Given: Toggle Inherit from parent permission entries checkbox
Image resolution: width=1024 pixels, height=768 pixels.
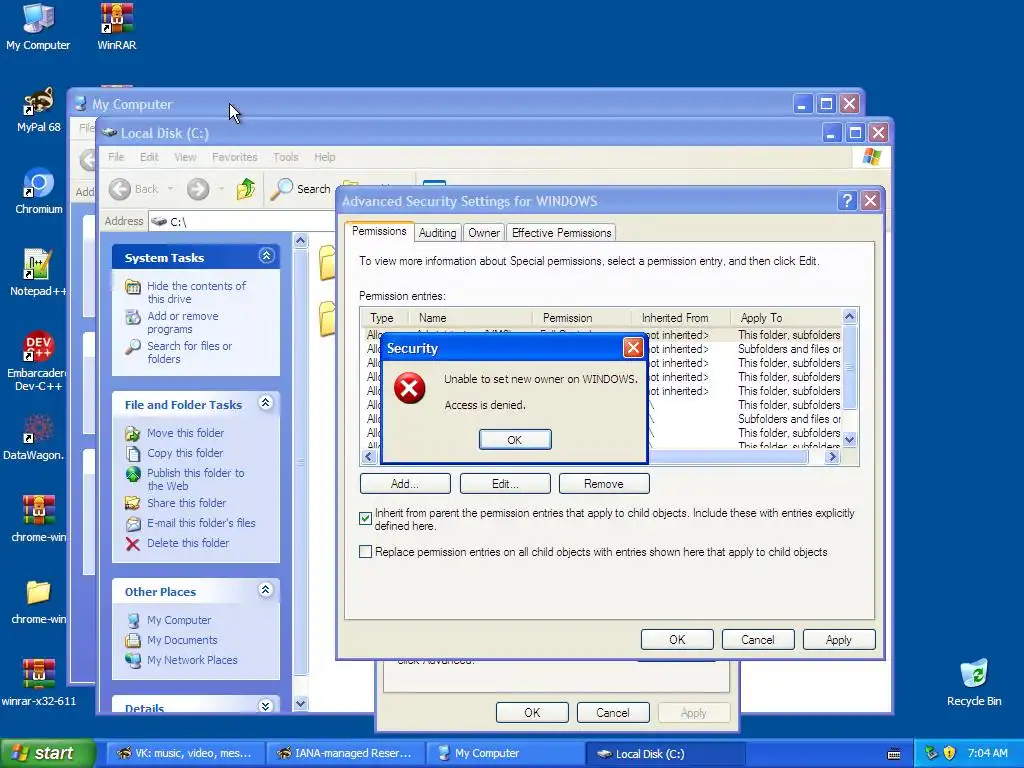Looking at the screenshot, I should (366, 519).
